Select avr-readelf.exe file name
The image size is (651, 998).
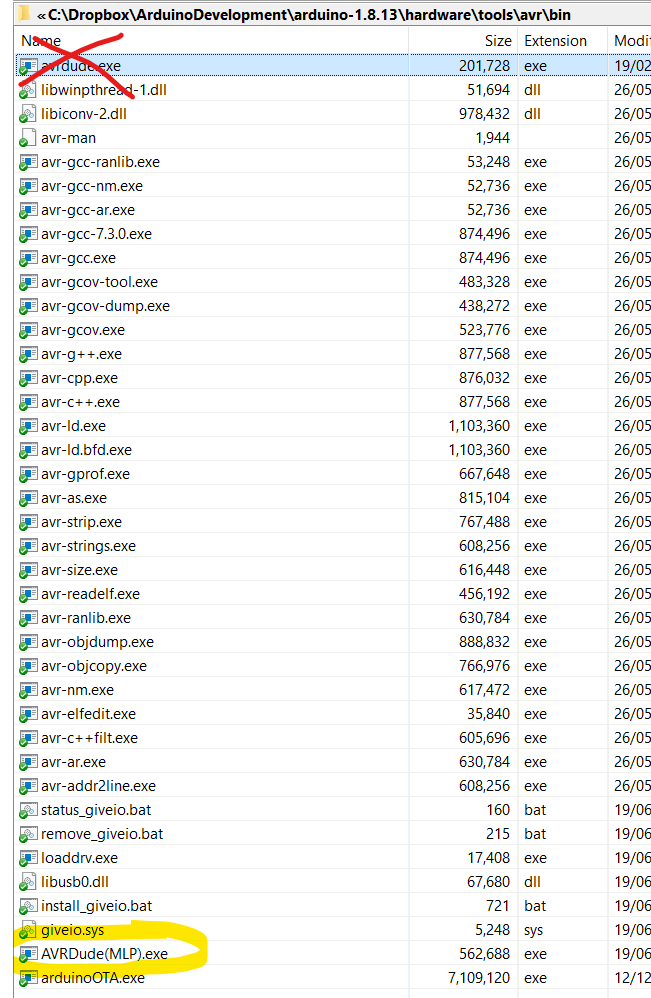pos(90,594)
